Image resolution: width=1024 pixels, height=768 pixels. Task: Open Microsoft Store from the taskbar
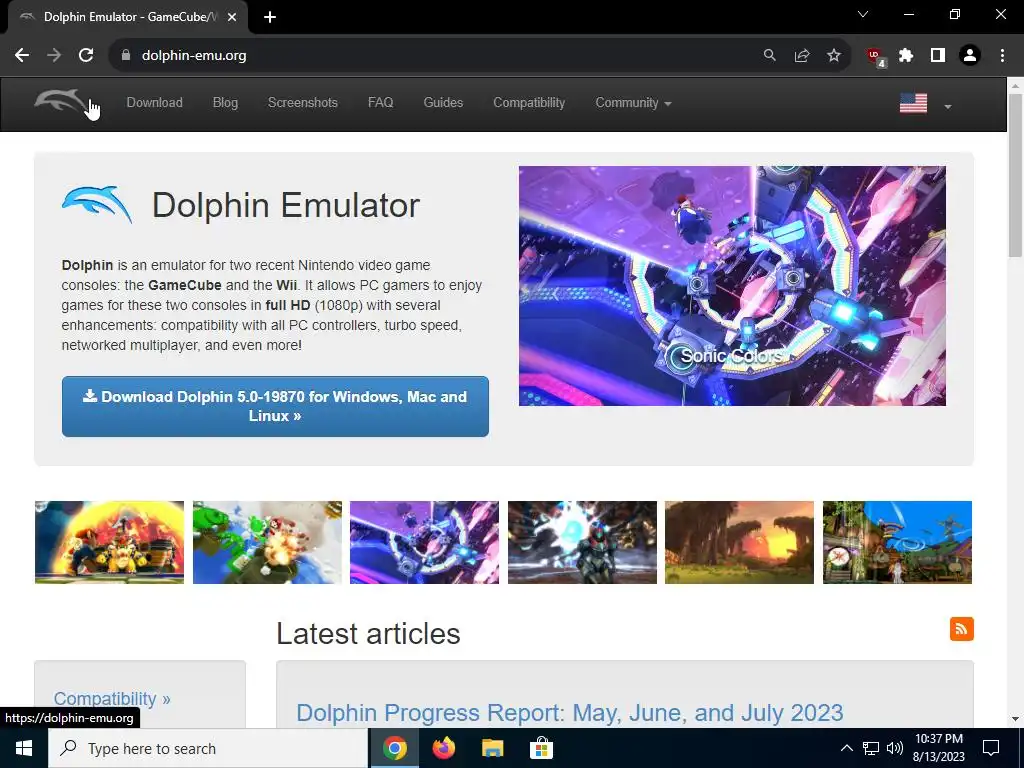pyautogui.click(x=541, y=748)
